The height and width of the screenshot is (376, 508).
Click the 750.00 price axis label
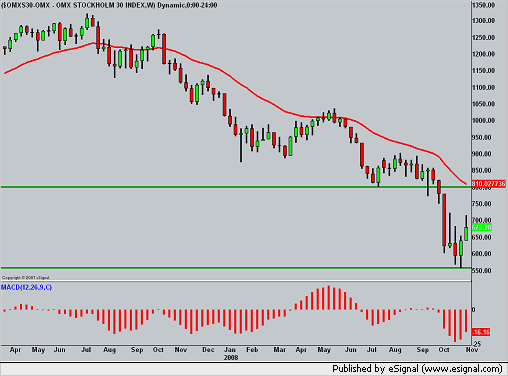point(482,204)
